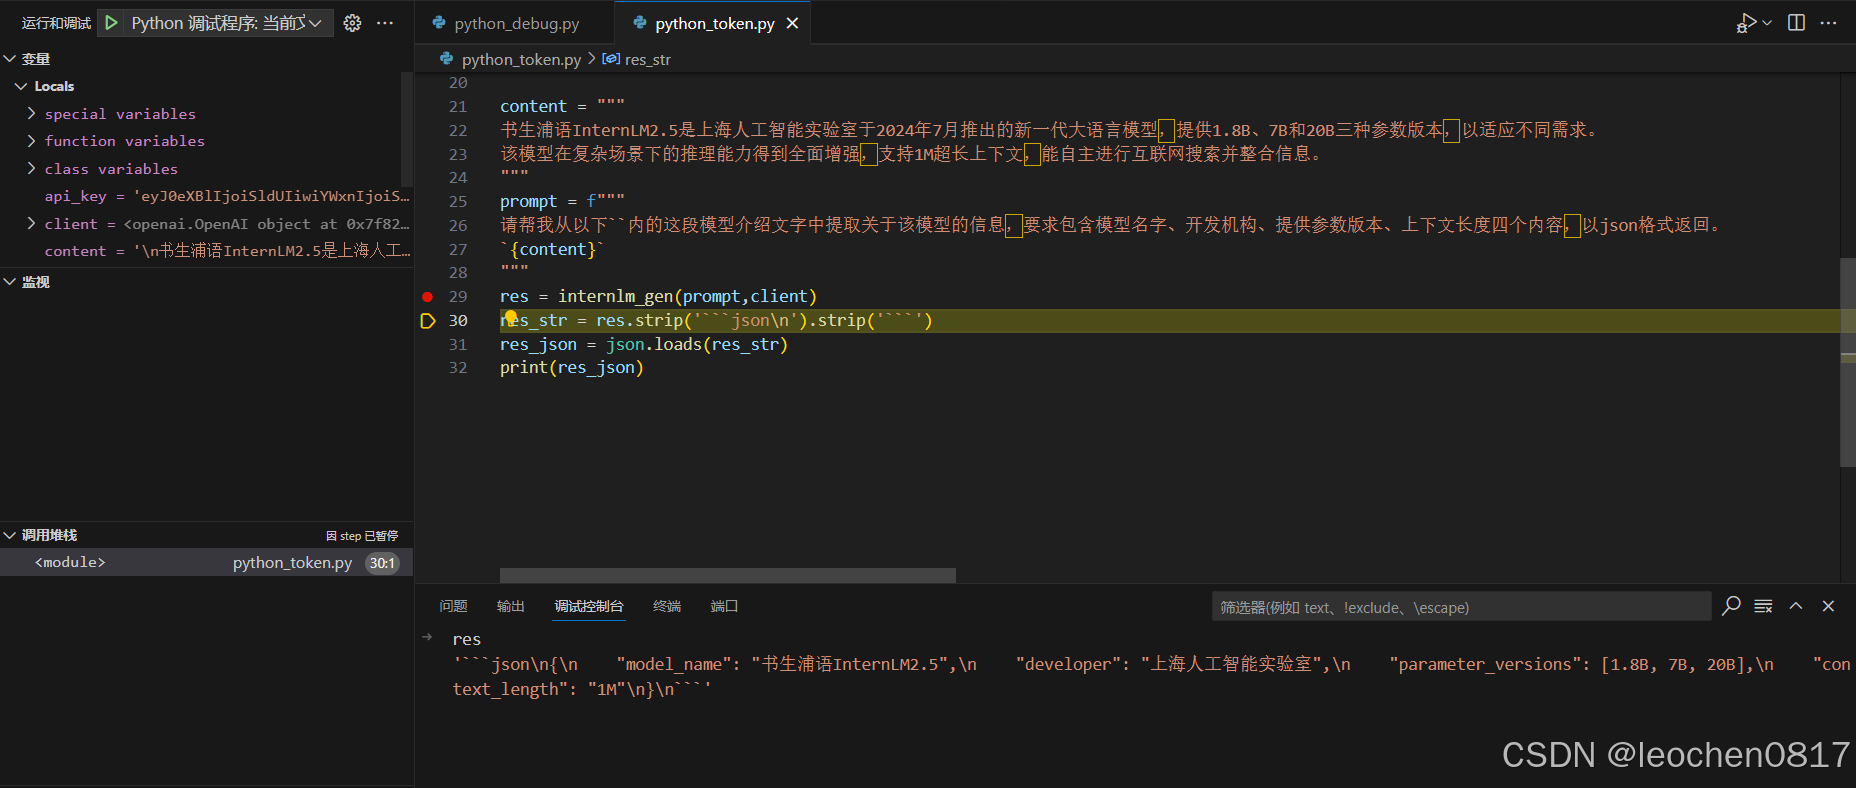The image size is (1856, 788).
Task: Click the horizontal editor scrollbar
Action: coord(727,575)
